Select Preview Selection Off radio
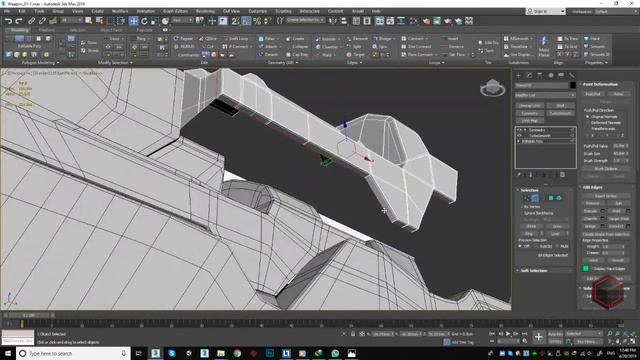The image size is (640, 360). [520, 246]
